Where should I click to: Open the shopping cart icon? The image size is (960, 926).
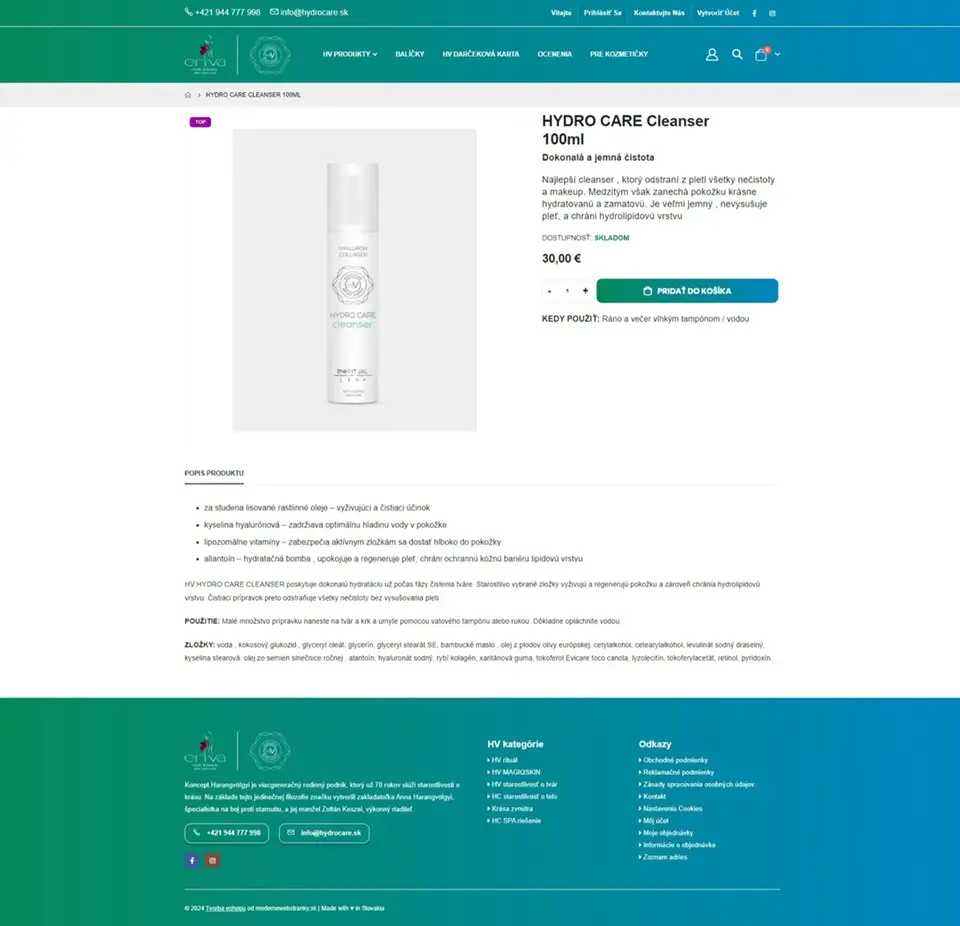tap(761, 55)
